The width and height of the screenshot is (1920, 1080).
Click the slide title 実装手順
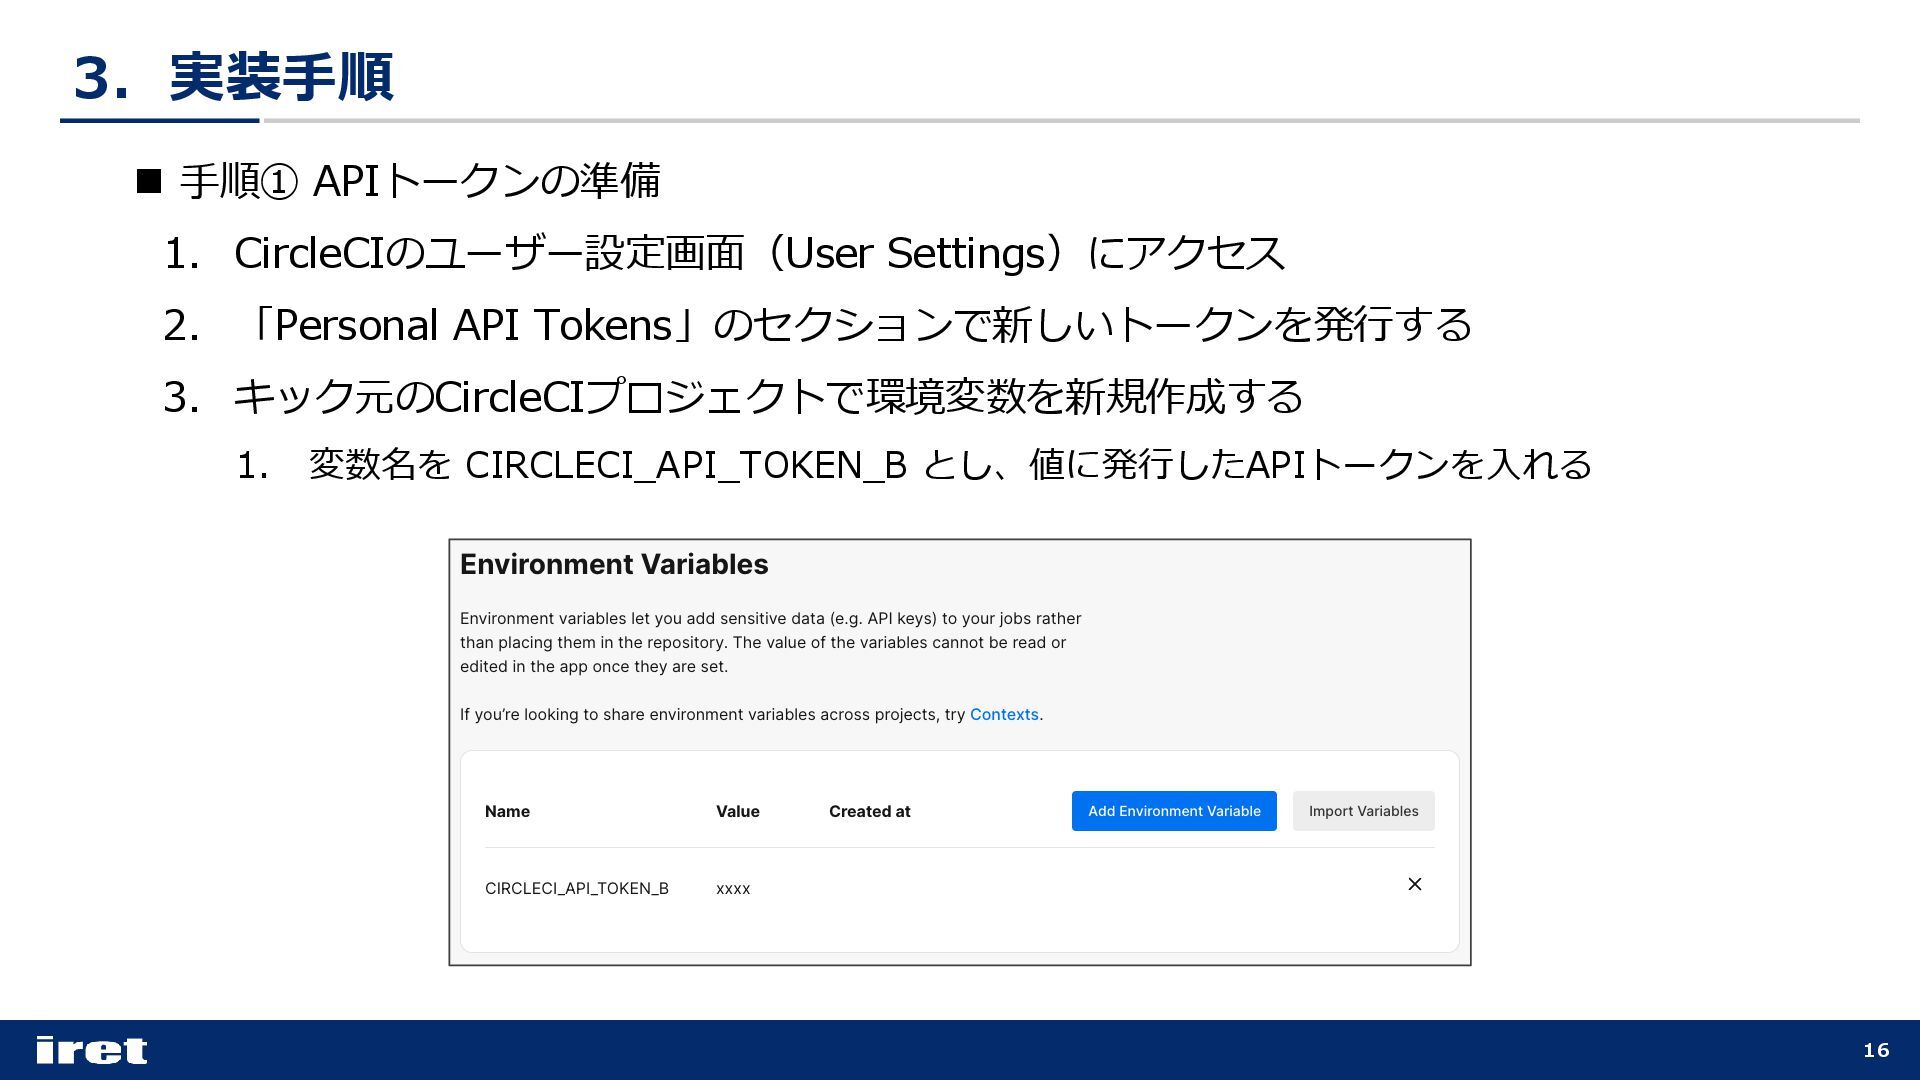tap(280, 78)
